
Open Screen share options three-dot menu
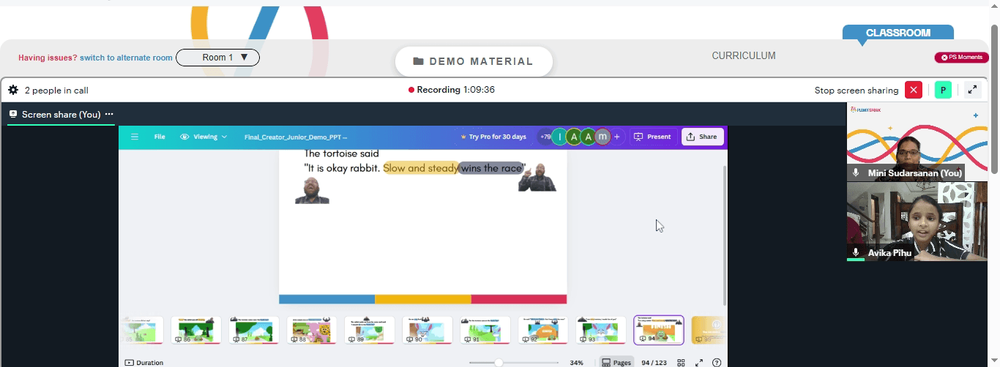[109, 114]
